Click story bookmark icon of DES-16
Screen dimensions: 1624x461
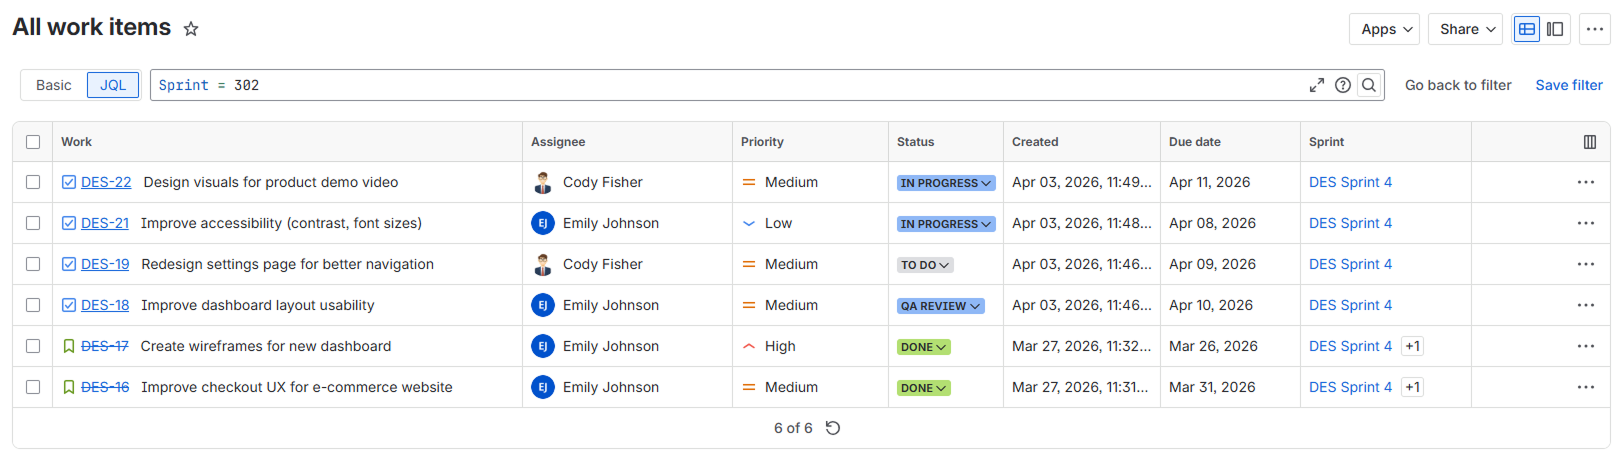[69, 387]
